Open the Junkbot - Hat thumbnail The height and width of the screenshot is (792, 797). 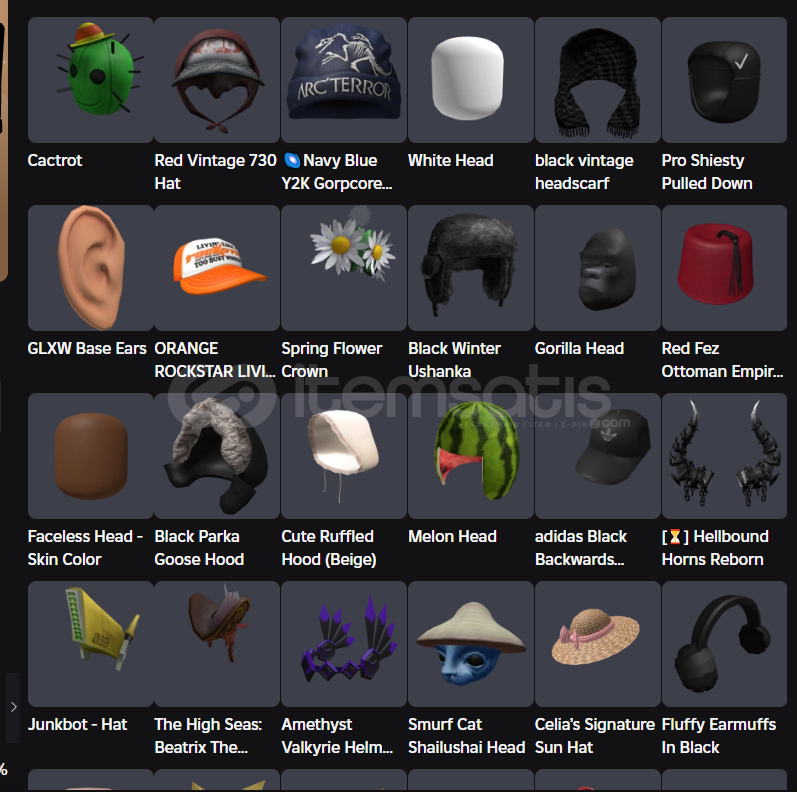pos(90,644)
